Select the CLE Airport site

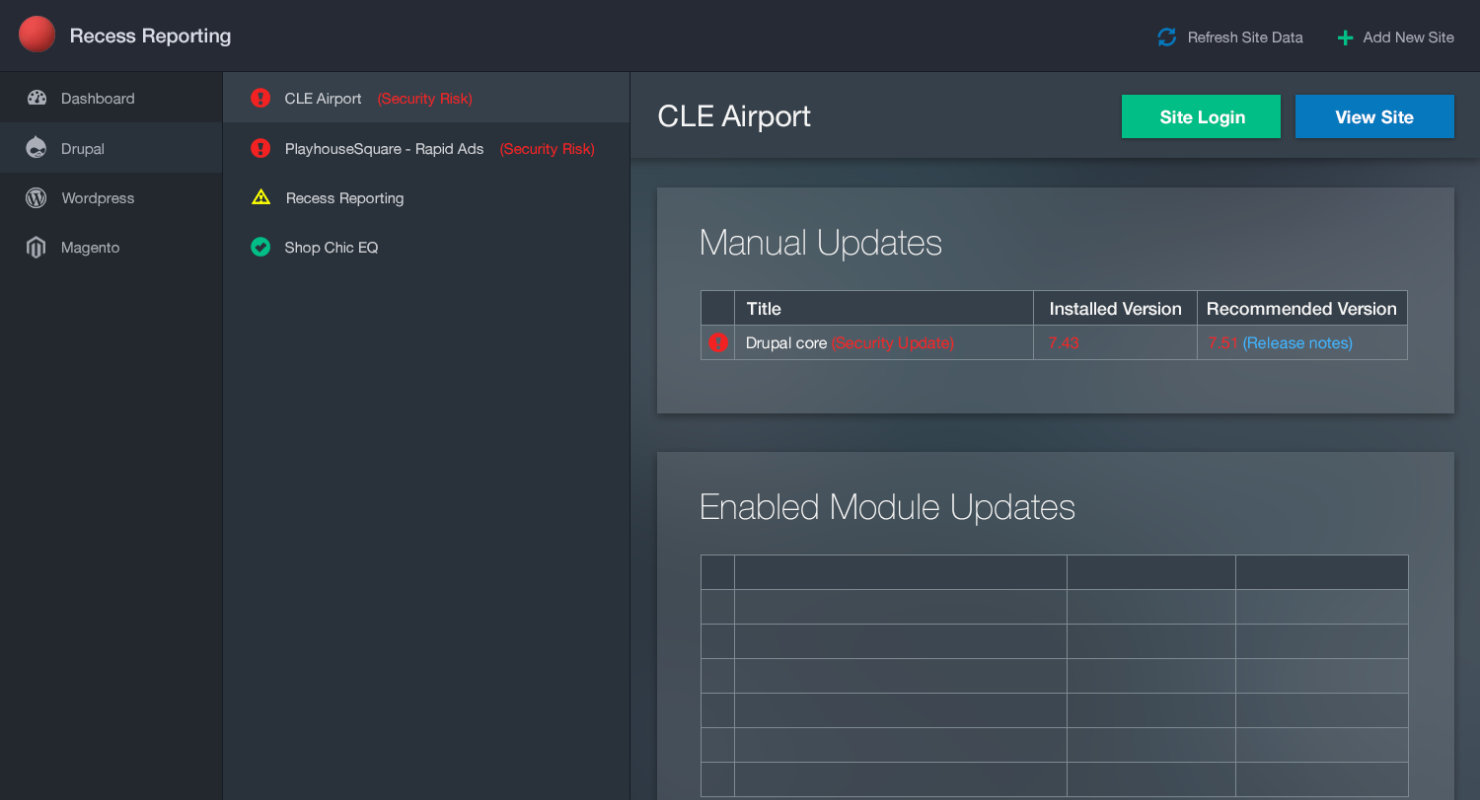pyautogui.click(x=426, y=98)
